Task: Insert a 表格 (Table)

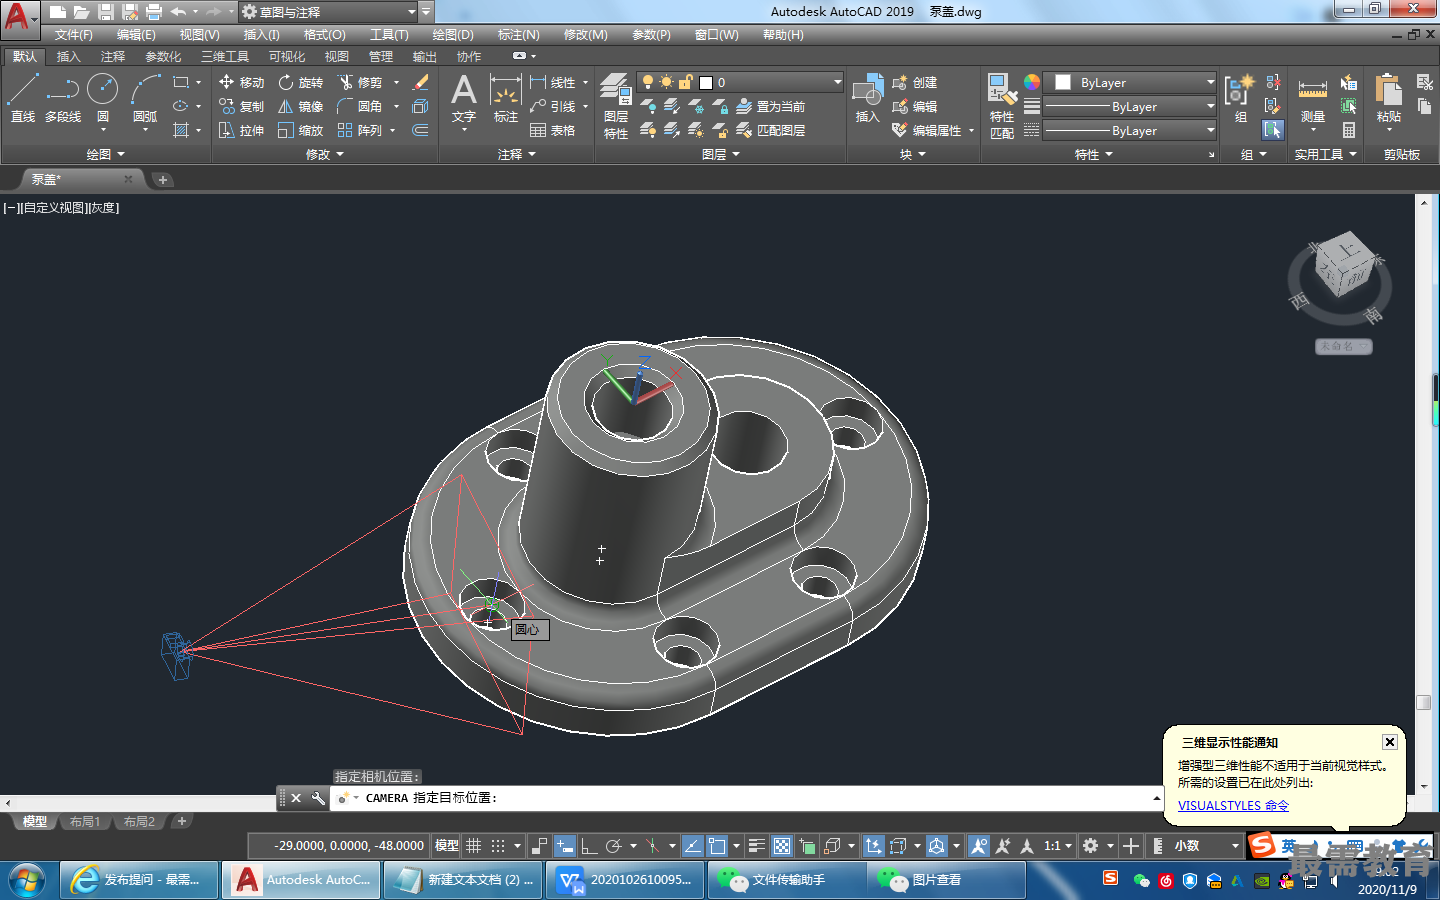Action: (x=553, y=130)
